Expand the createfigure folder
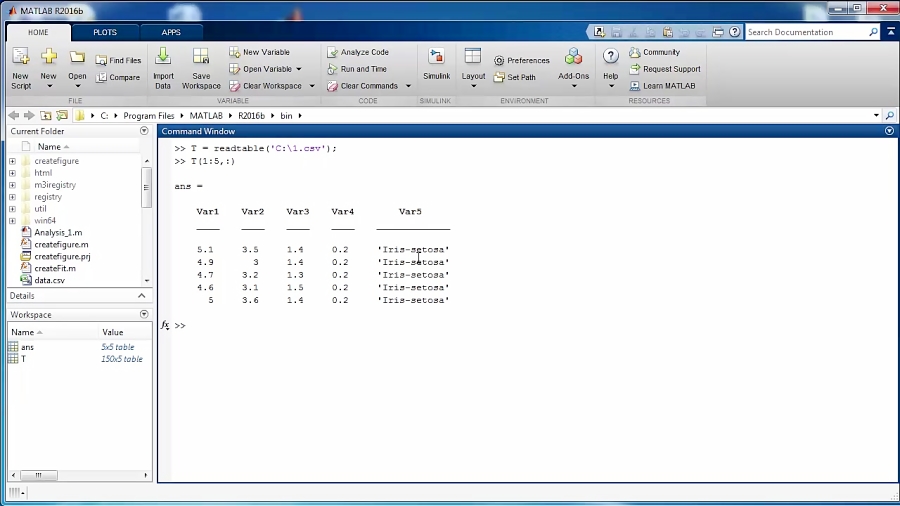 [x=12, y=161]
